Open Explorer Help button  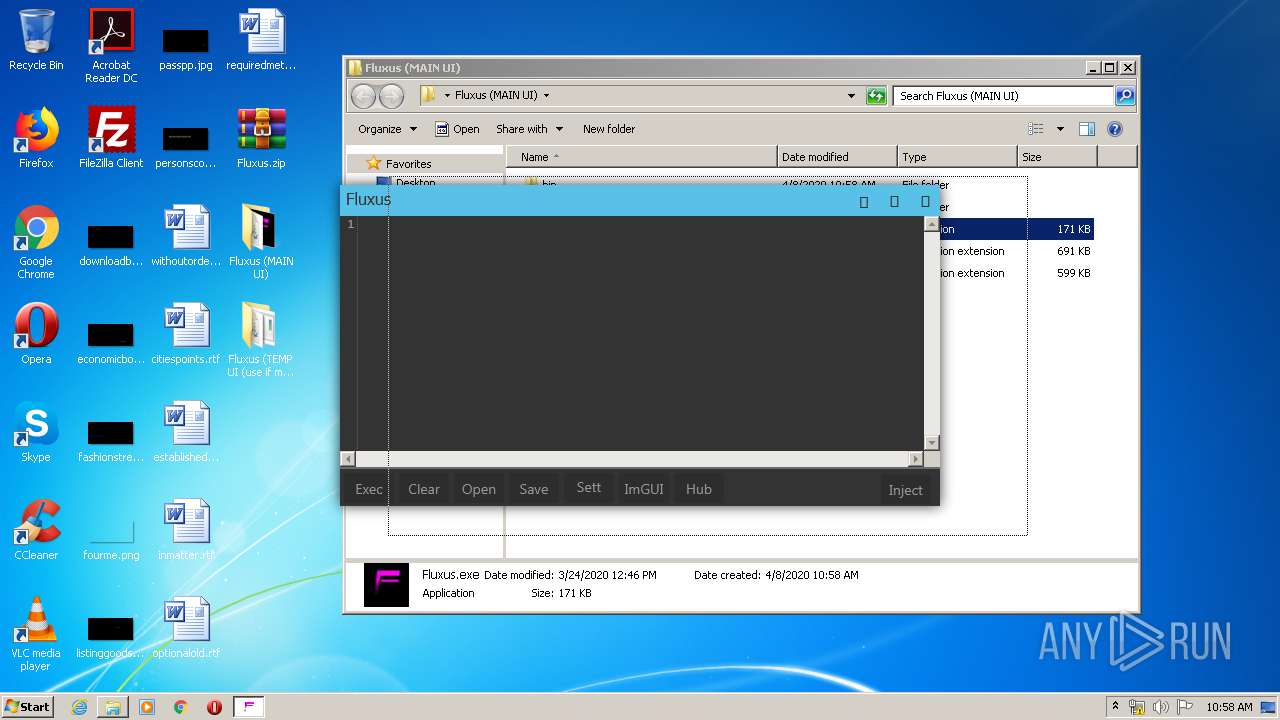[x=1115, y=129]
